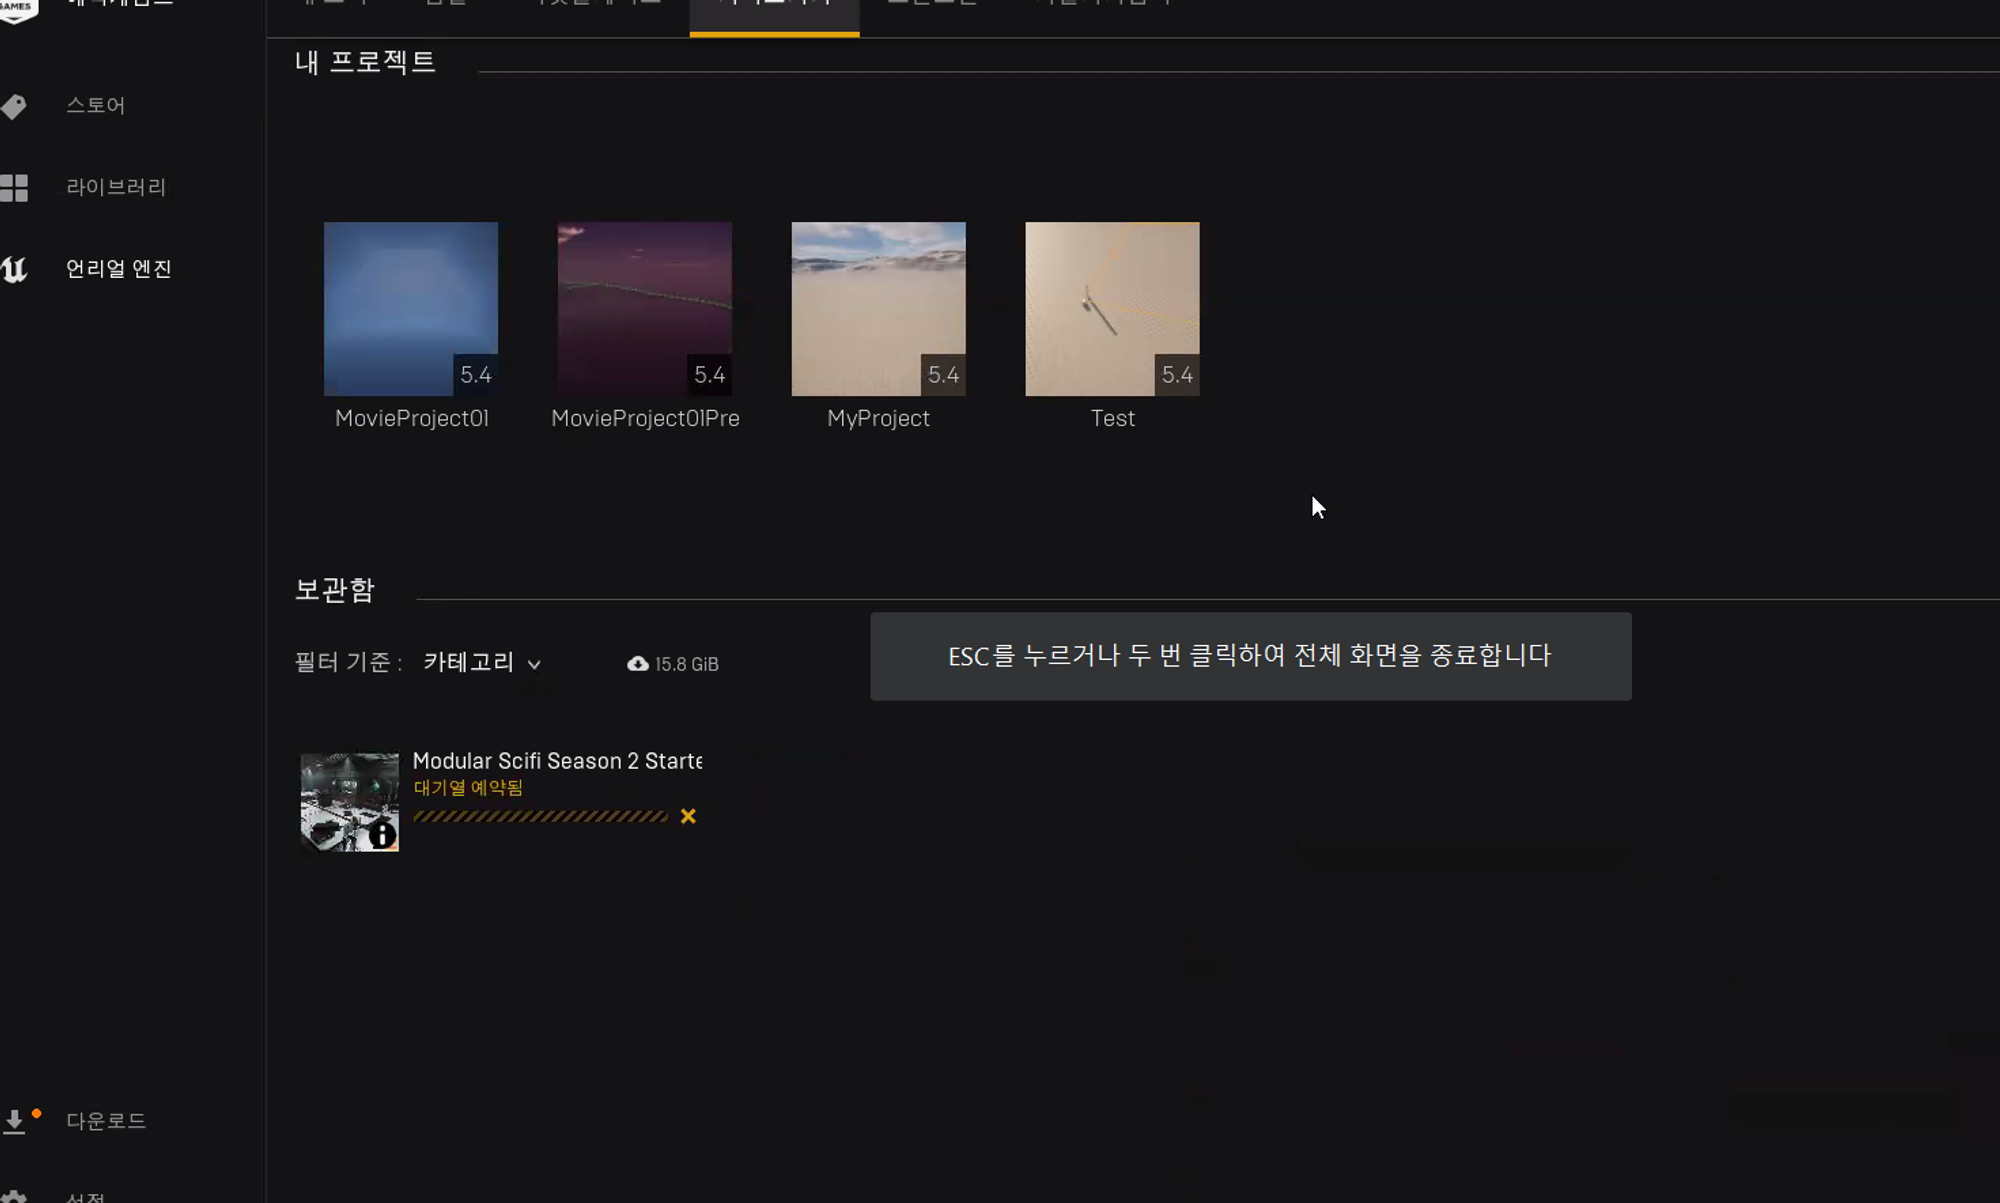Image resolution: width=2000 pixels, height=1203 pixels.
Task: Click the info icon on Modular Scifi thumbnail
Action: click(x=382, y=834)
